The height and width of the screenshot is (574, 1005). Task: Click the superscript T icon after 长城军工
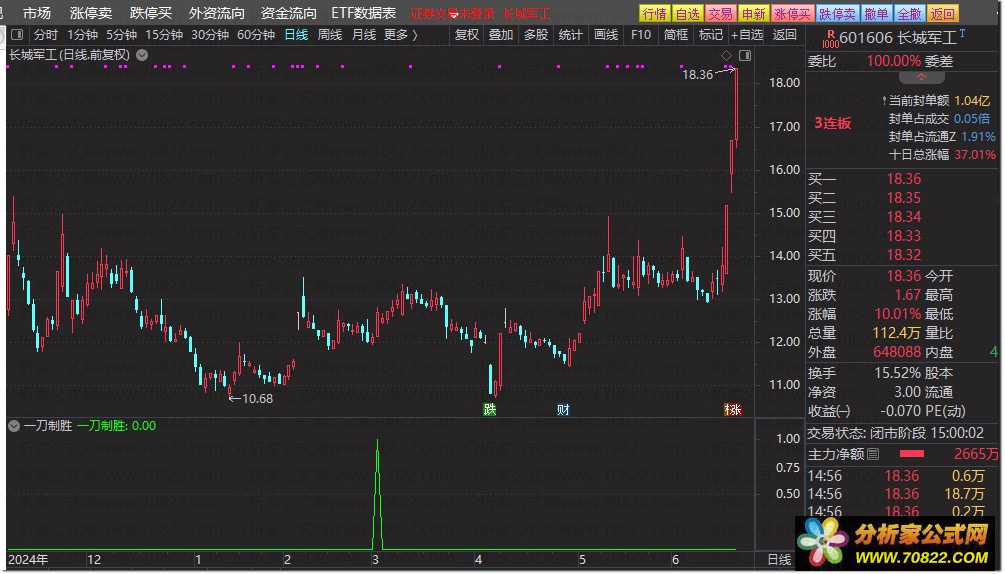(963, 33)
